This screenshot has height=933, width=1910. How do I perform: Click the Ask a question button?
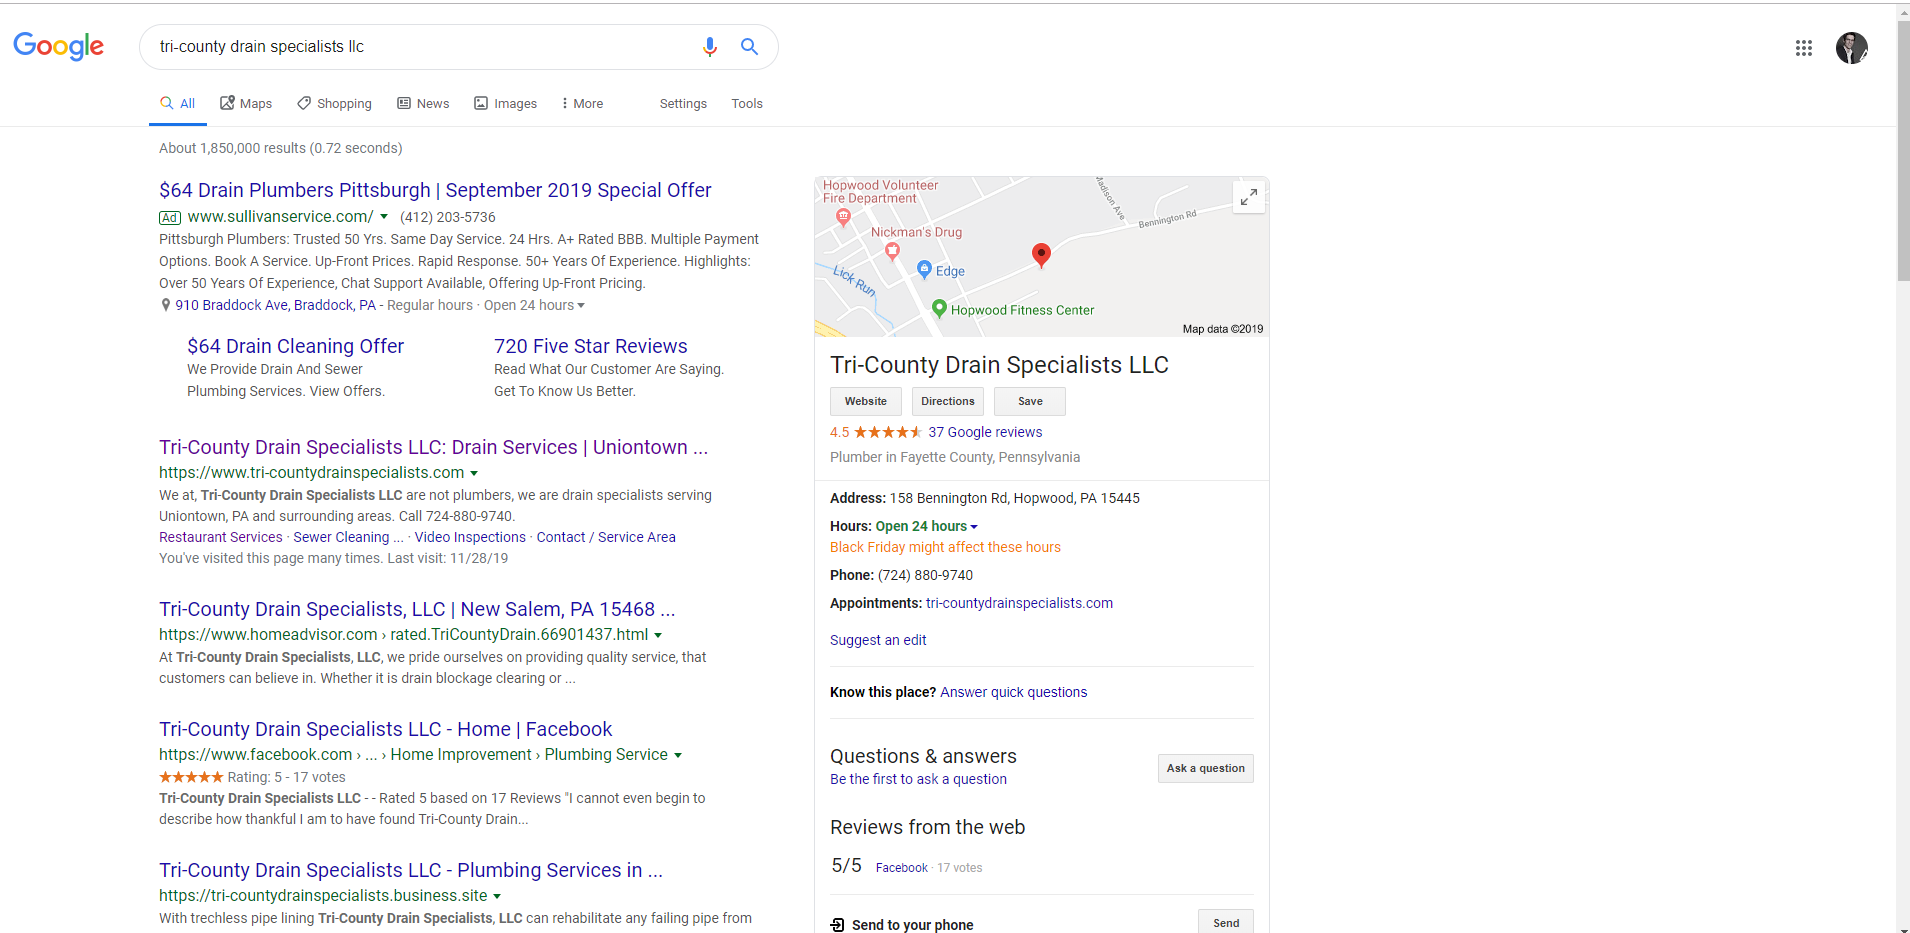pos(1206,768)
